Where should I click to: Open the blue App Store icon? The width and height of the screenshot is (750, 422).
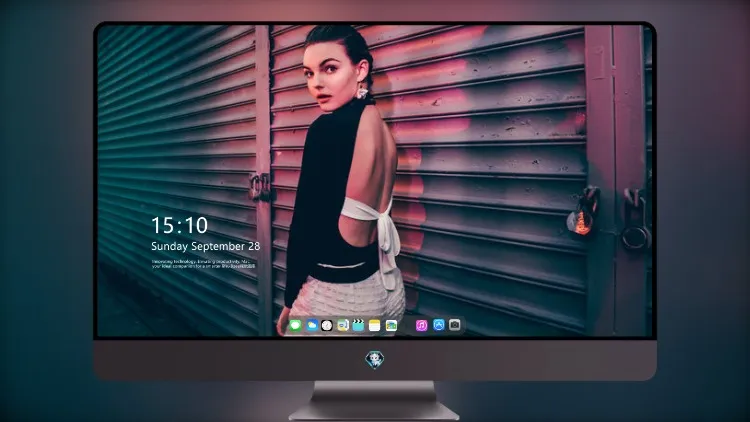(439, 325)
